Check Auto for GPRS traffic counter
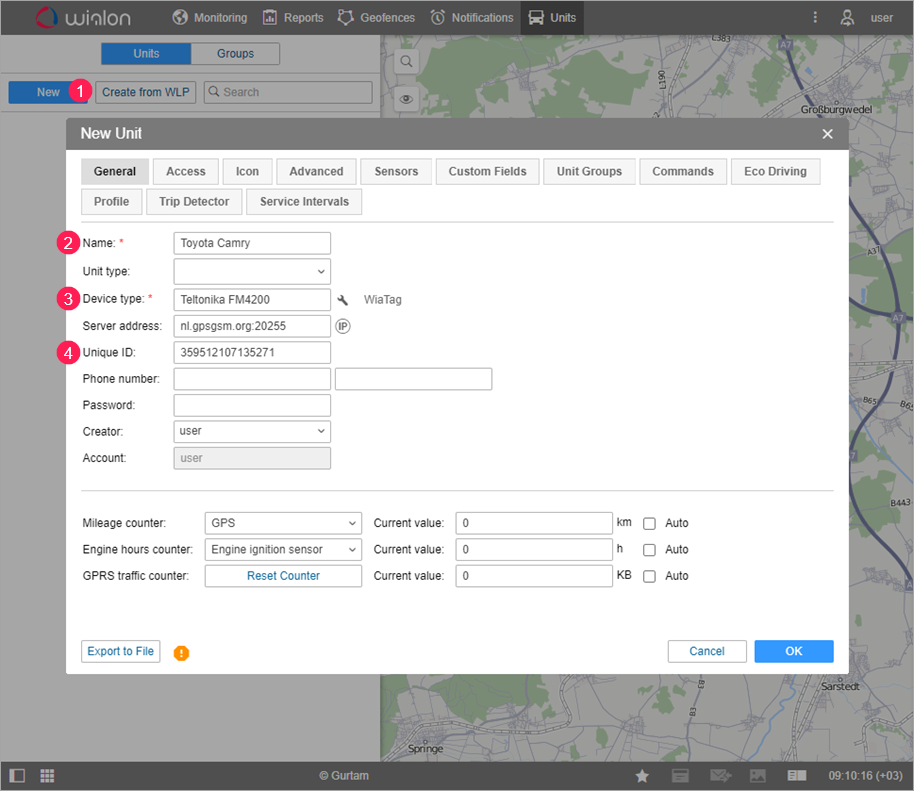The image size is (914, 791). (x=649, y=576)
